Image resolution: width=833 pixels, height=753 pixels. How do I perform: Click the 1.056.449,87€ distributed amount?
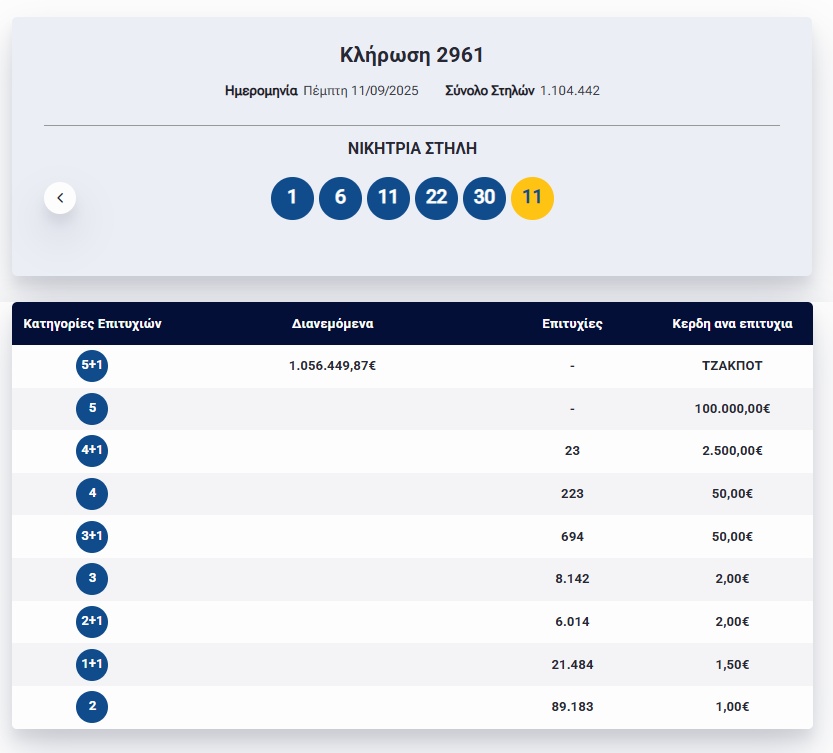coord(333,366)
